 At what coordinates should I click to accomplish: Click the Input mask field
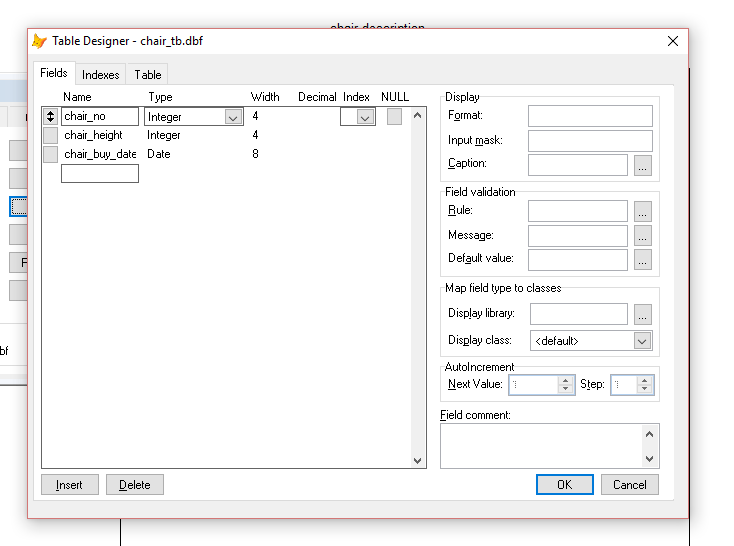pyautogui.click(x=590, y=140)
